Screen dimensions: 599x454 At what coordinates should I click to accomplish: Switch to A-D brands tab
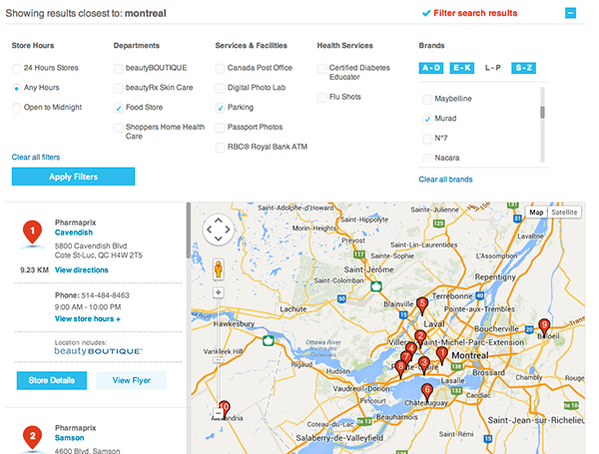point(431,68)
